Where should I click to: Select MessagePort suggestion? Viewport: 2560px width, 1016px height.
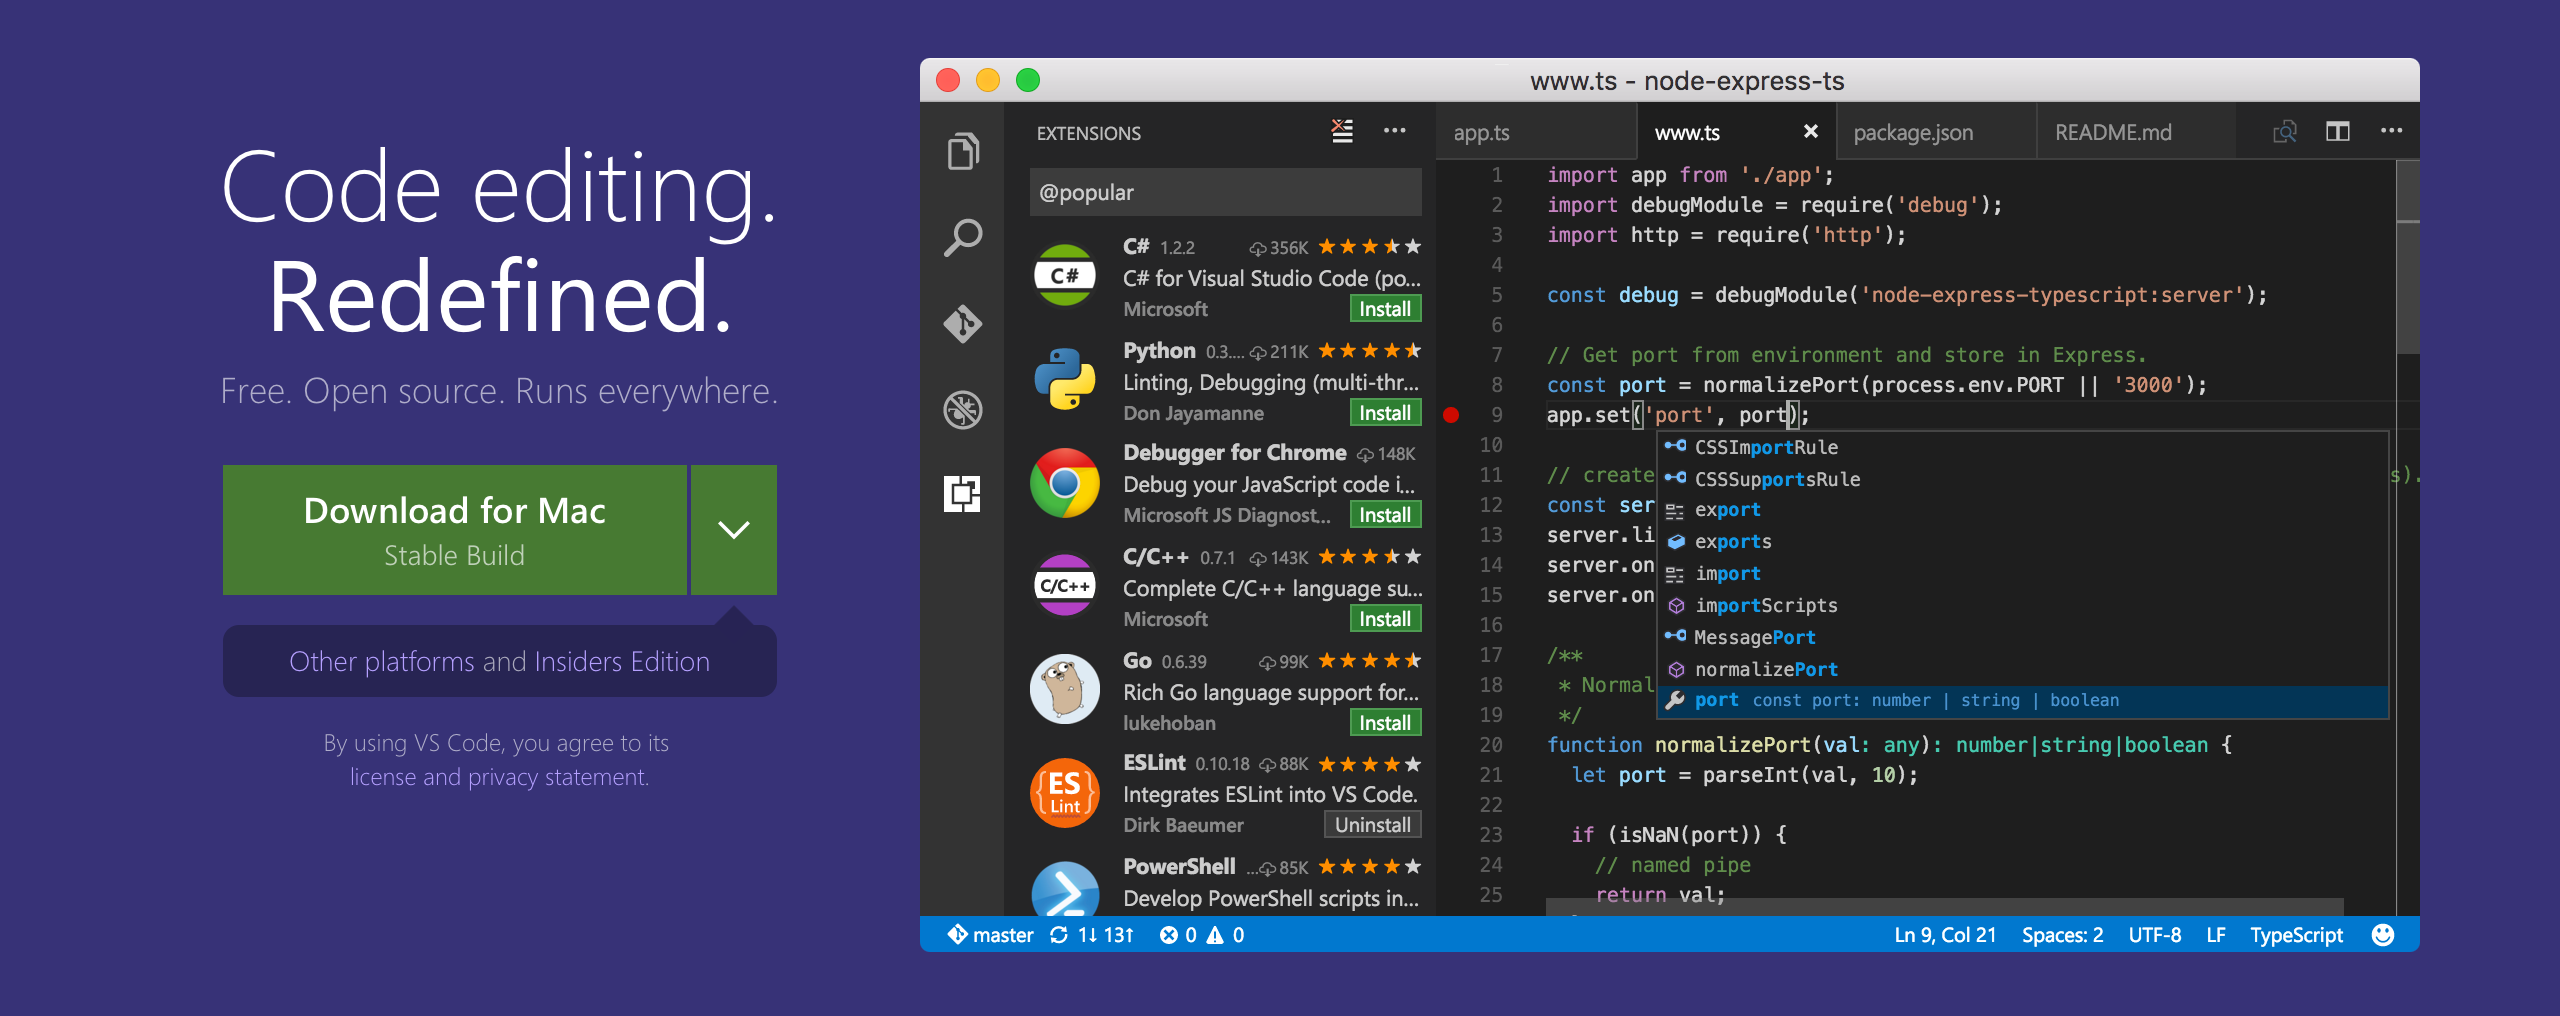click(2023, 638)
